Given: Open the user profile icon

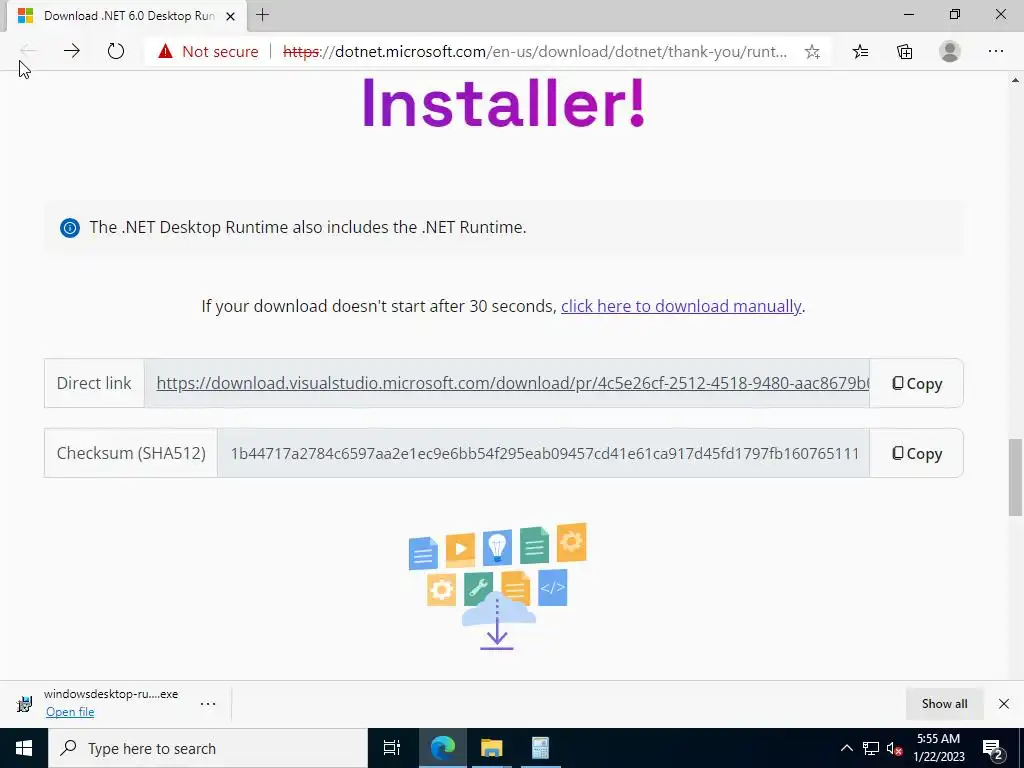Looking at the screenshot, I should pyautogui.click(x=950, y=51).
